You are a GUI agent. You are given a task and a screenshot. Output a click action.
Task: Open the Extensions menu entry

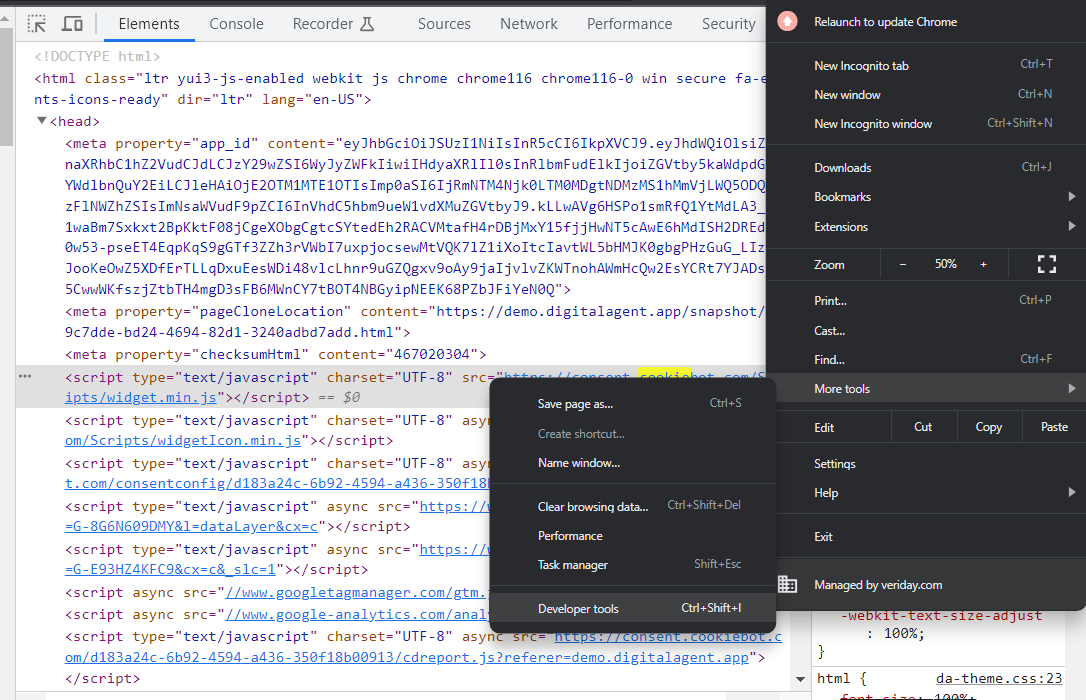click(925, 226)
